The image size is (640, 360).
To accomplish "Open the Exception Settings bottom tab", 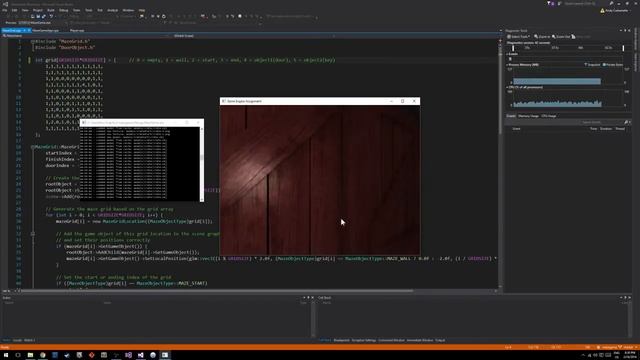I will (364, 340).
